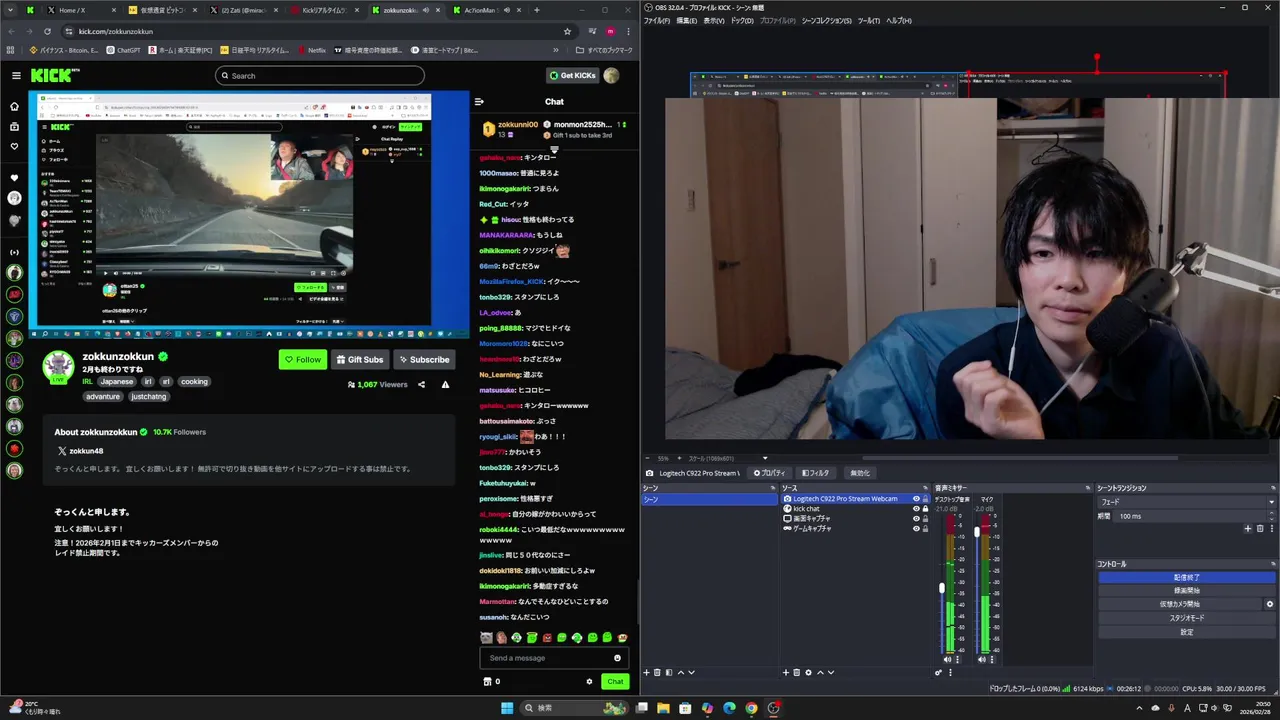1280x720 pixels.
Task: Open the フェード transition dropdown
Action: (1187, 502)
